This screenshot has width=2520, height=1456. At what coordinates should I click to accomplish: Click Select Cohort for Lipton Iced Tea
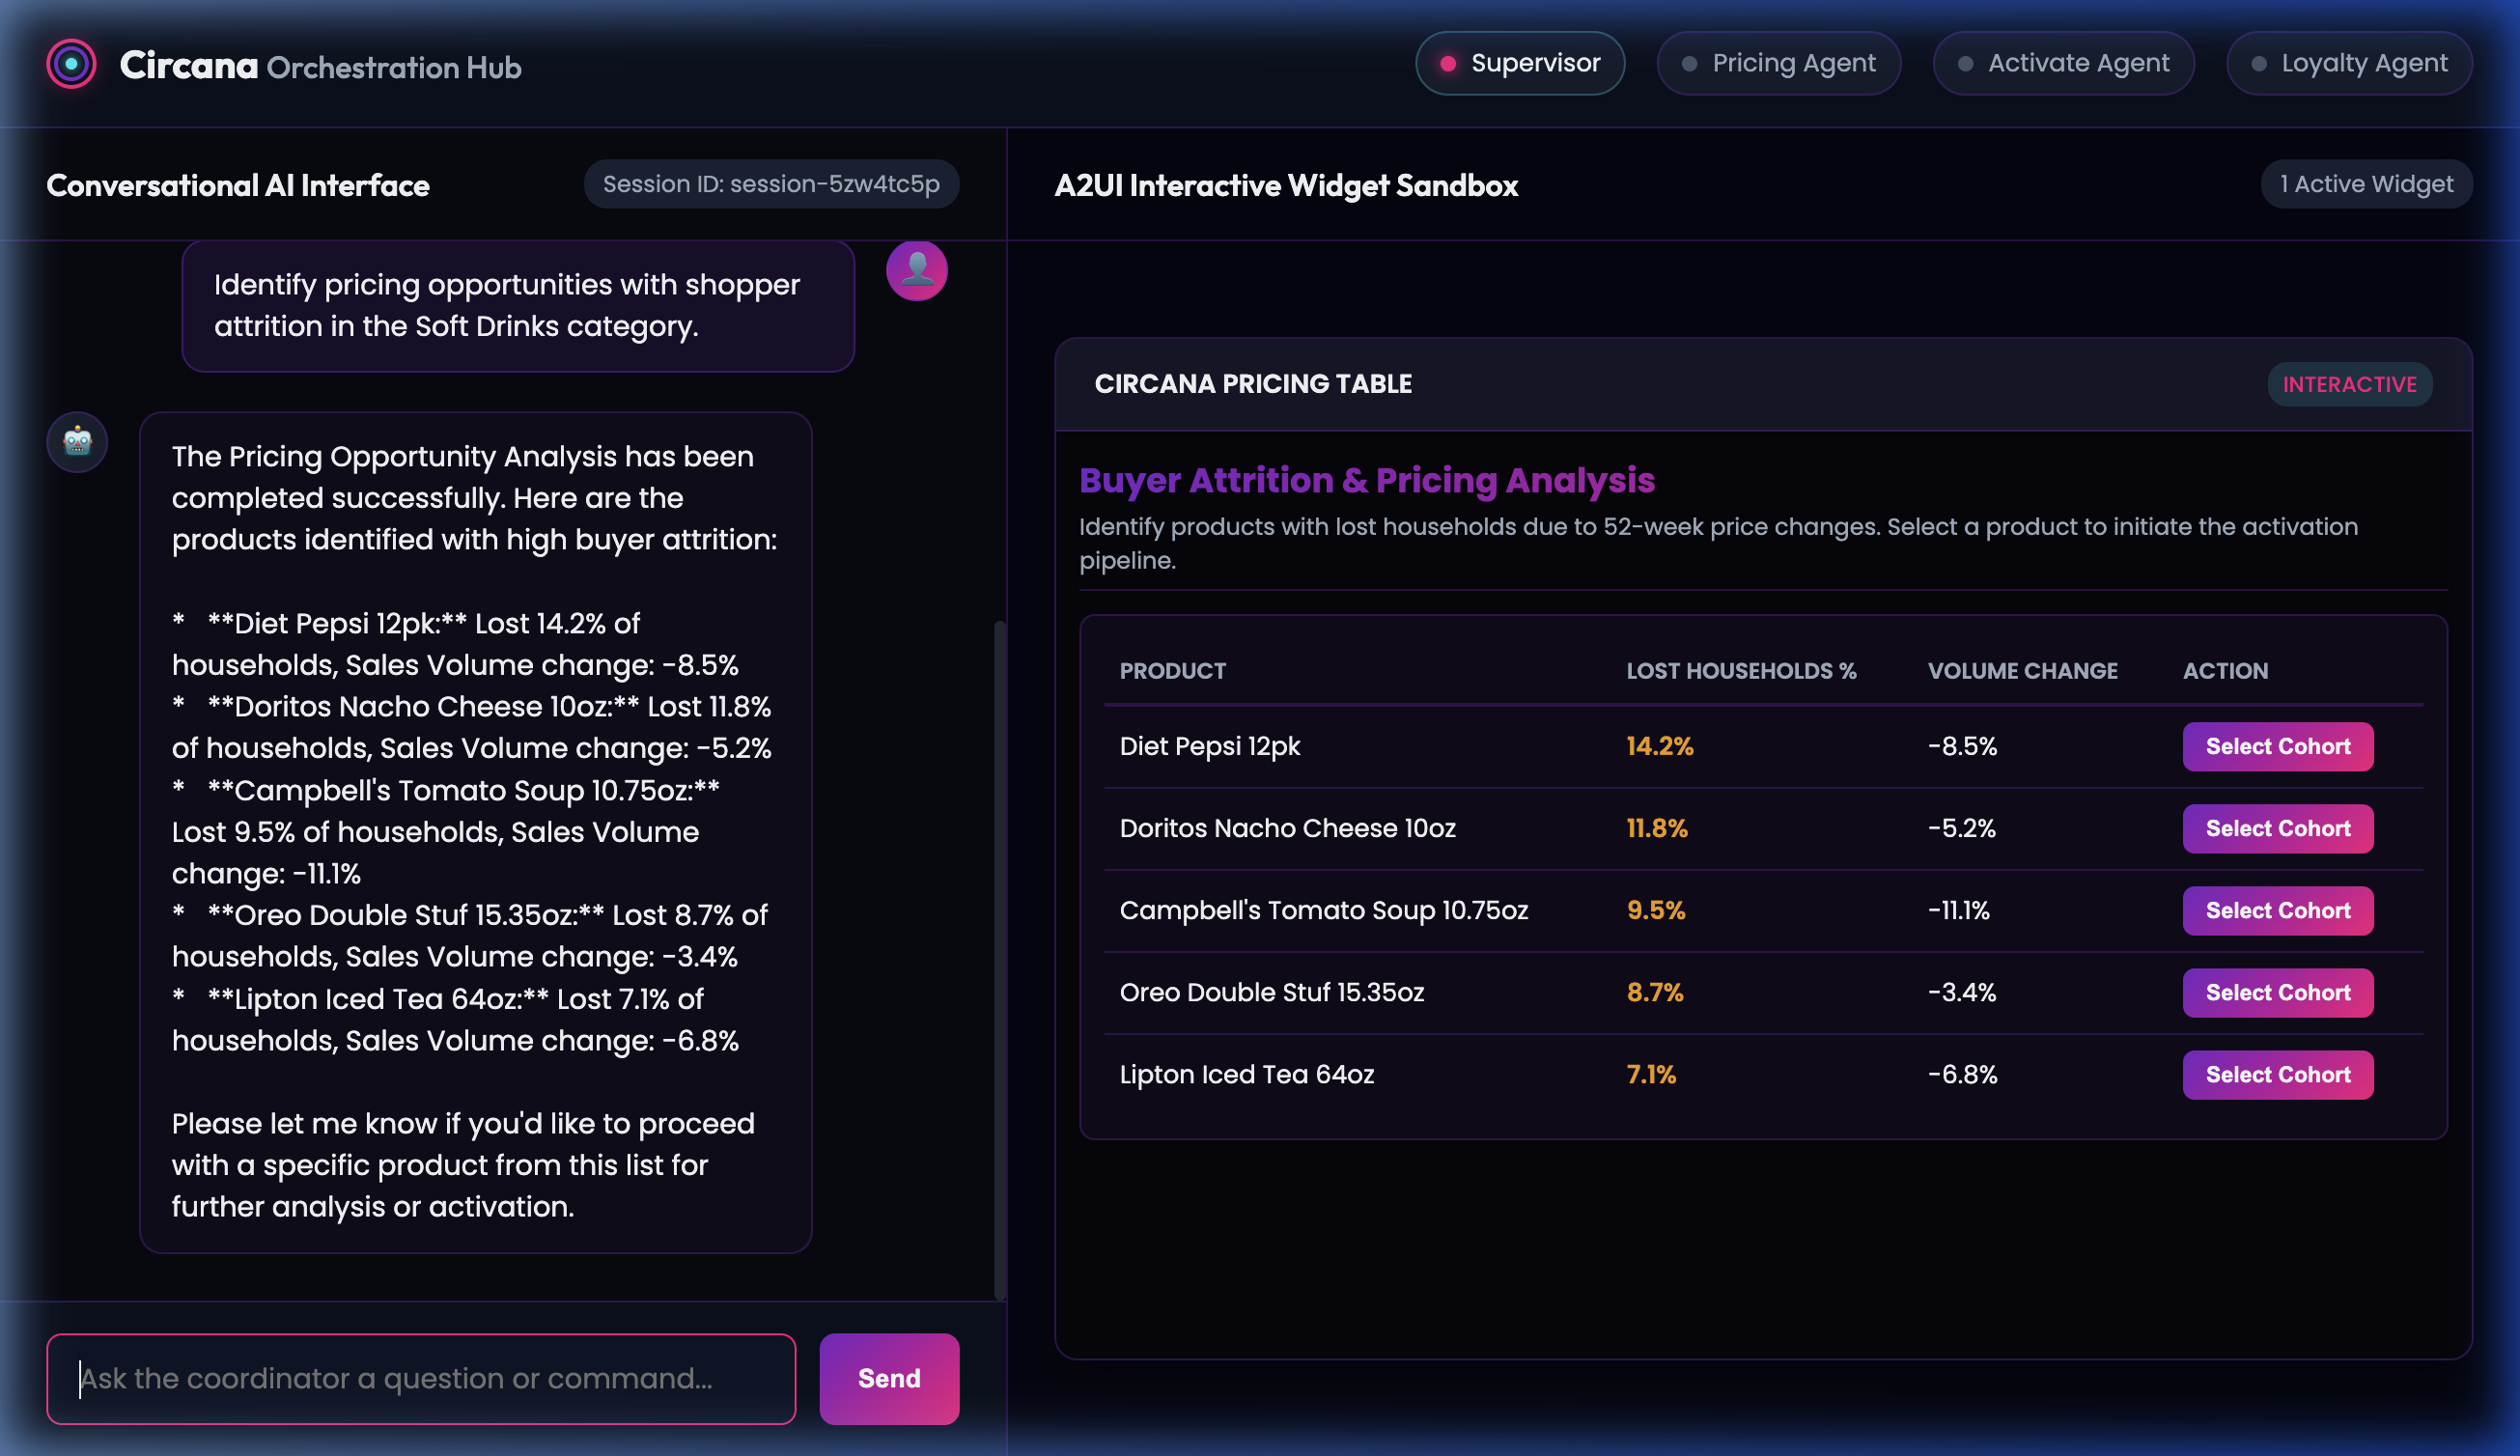tap(2277, 1074)
